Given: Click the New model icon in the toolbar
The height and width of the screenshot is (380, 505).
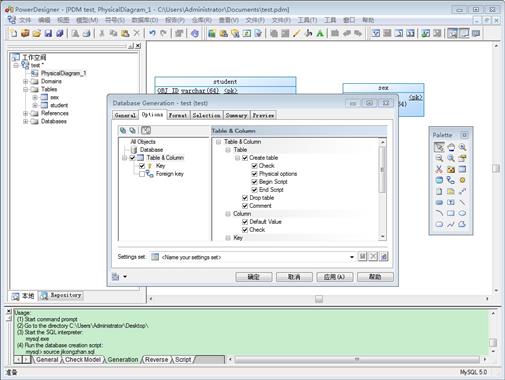Looking at the screenshot, I should (x=14, y=33).
